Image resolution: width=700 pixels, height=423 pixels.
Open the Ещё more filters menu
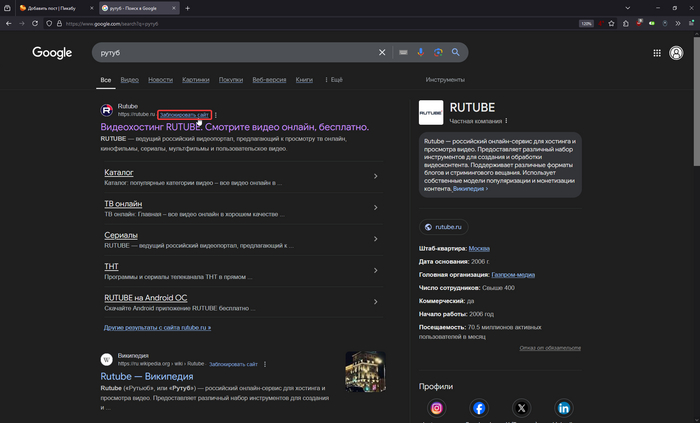pos(333,80)
